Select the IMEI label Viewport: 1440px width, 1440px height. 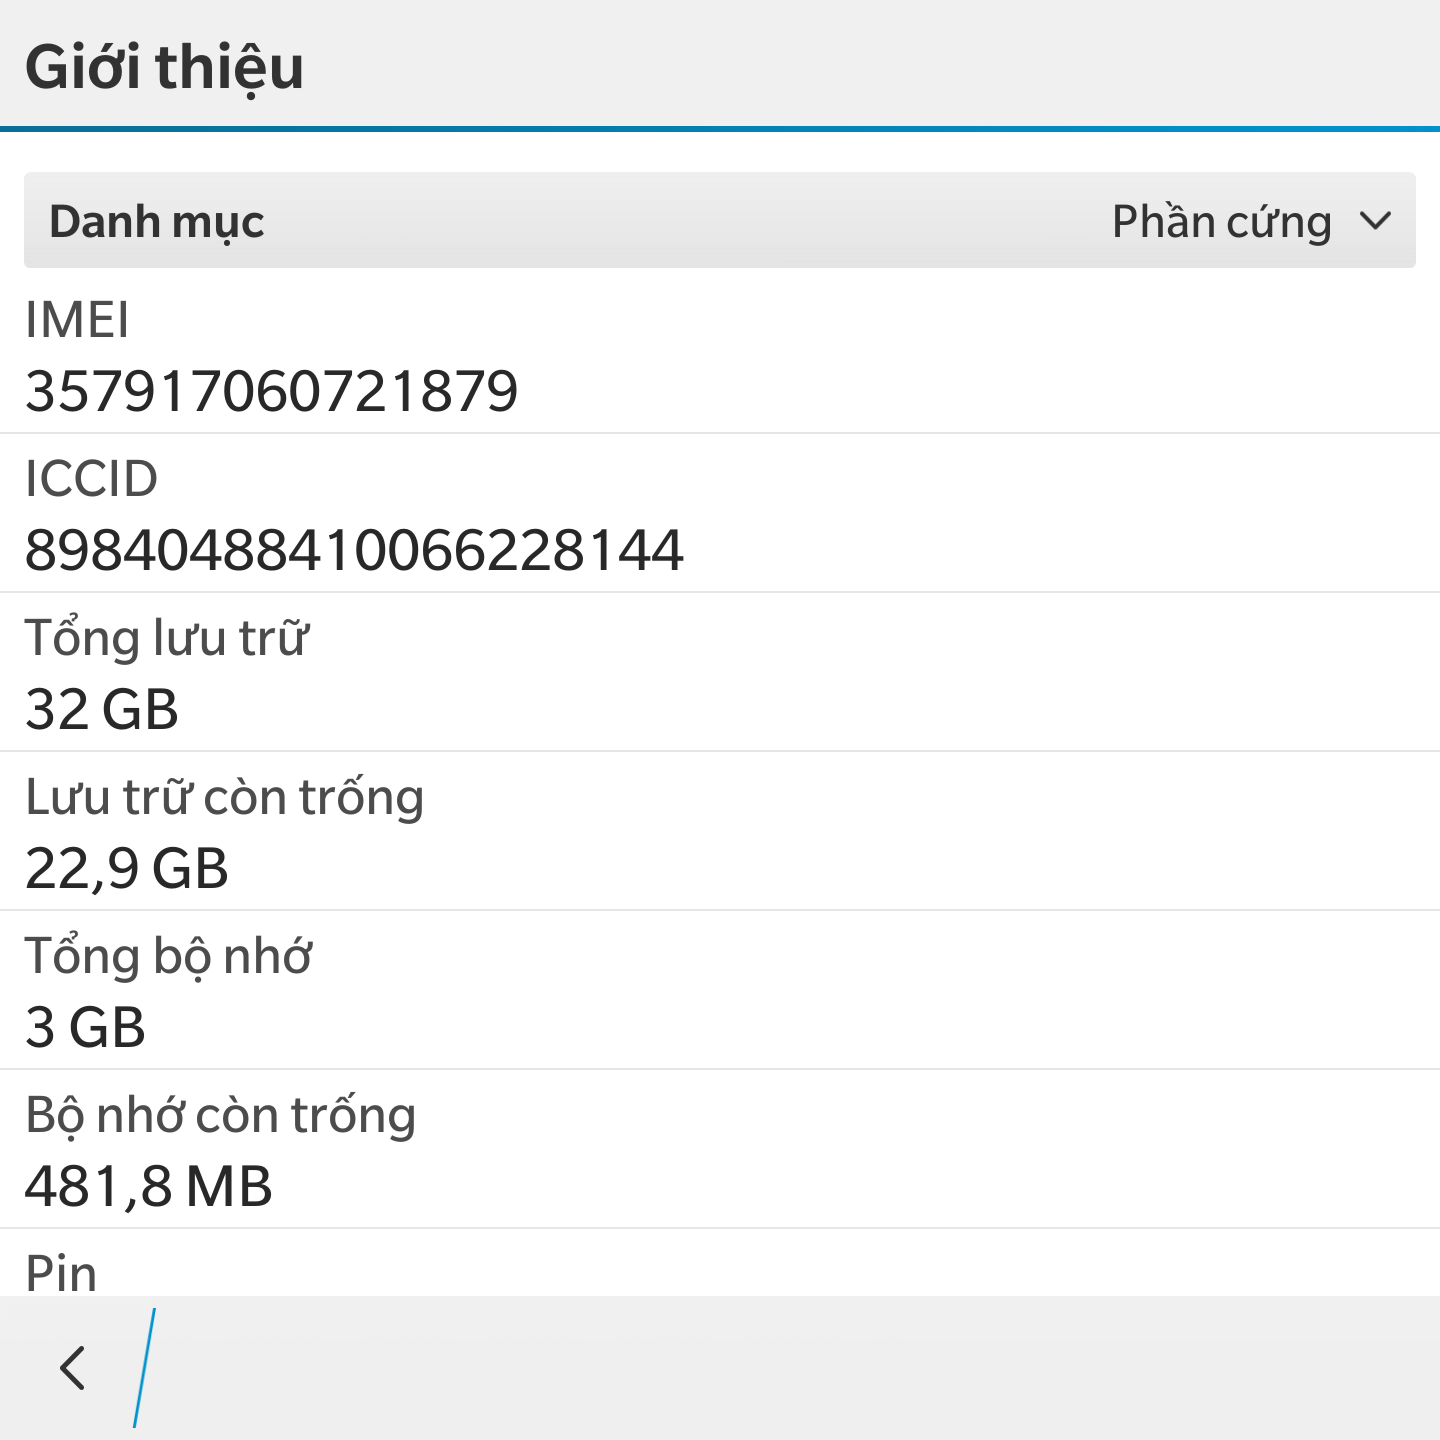(77, 320)
